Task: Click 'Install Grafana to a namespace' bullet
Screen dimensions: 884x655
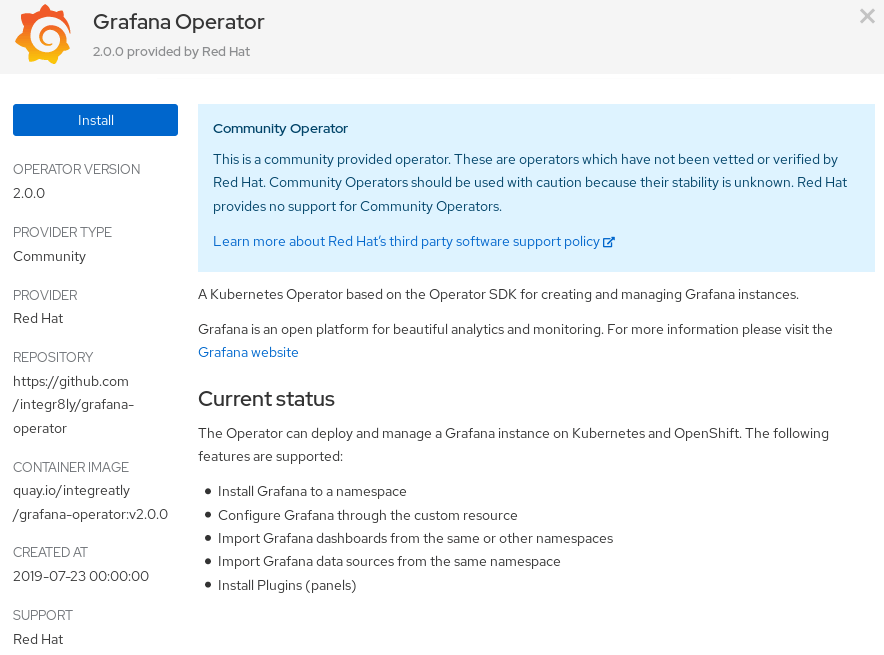Action: tap(312, 491)
